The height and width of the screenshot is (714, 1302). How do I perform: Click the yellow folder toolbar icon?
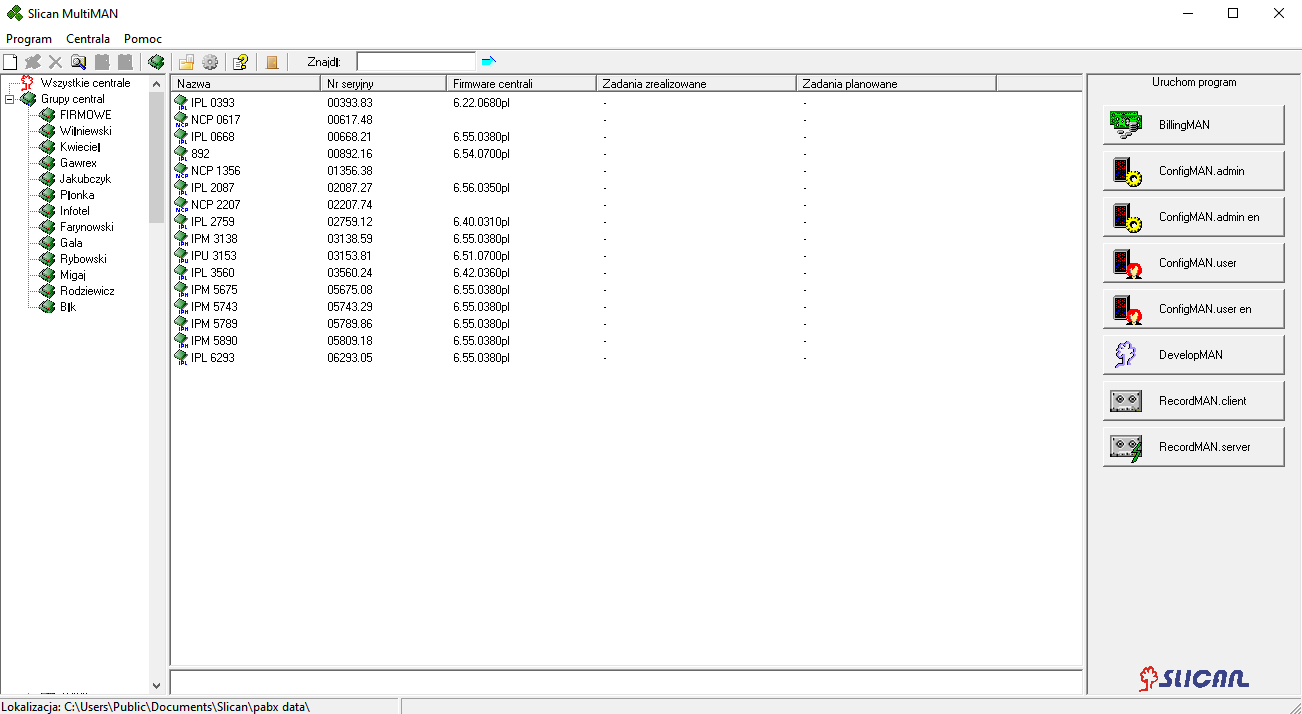(186, 62)
